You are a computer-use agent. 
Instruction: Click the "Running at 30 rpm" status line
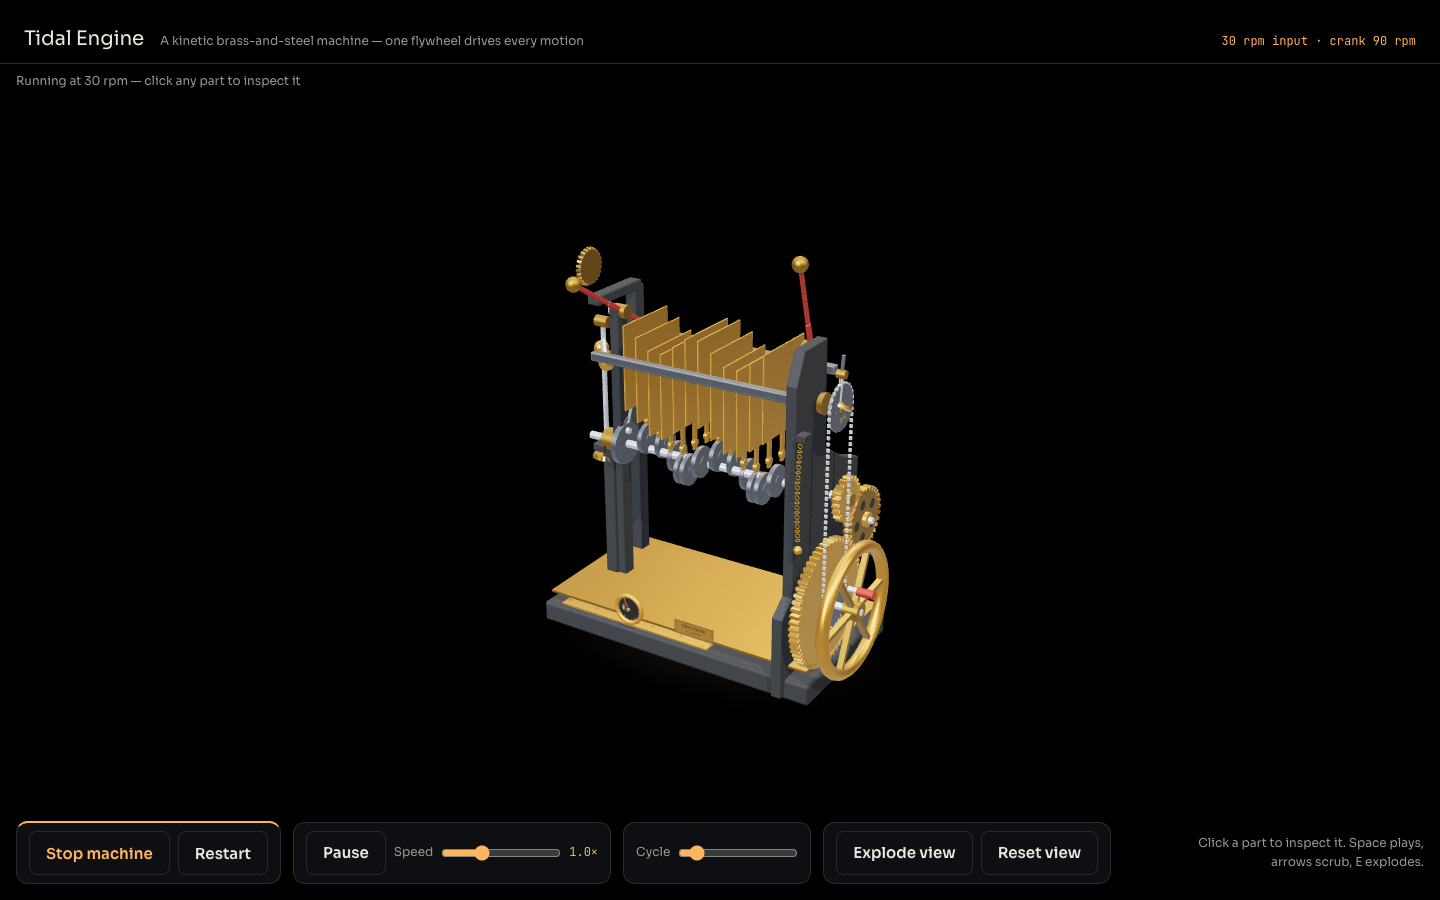[x=158, y=81]
